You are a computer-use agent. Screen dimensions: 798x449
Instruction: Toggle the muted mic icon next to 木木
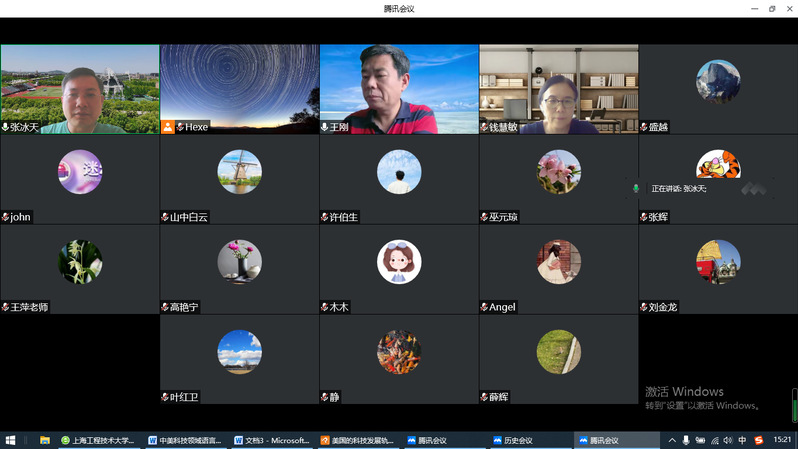click(x=325, y=307)
